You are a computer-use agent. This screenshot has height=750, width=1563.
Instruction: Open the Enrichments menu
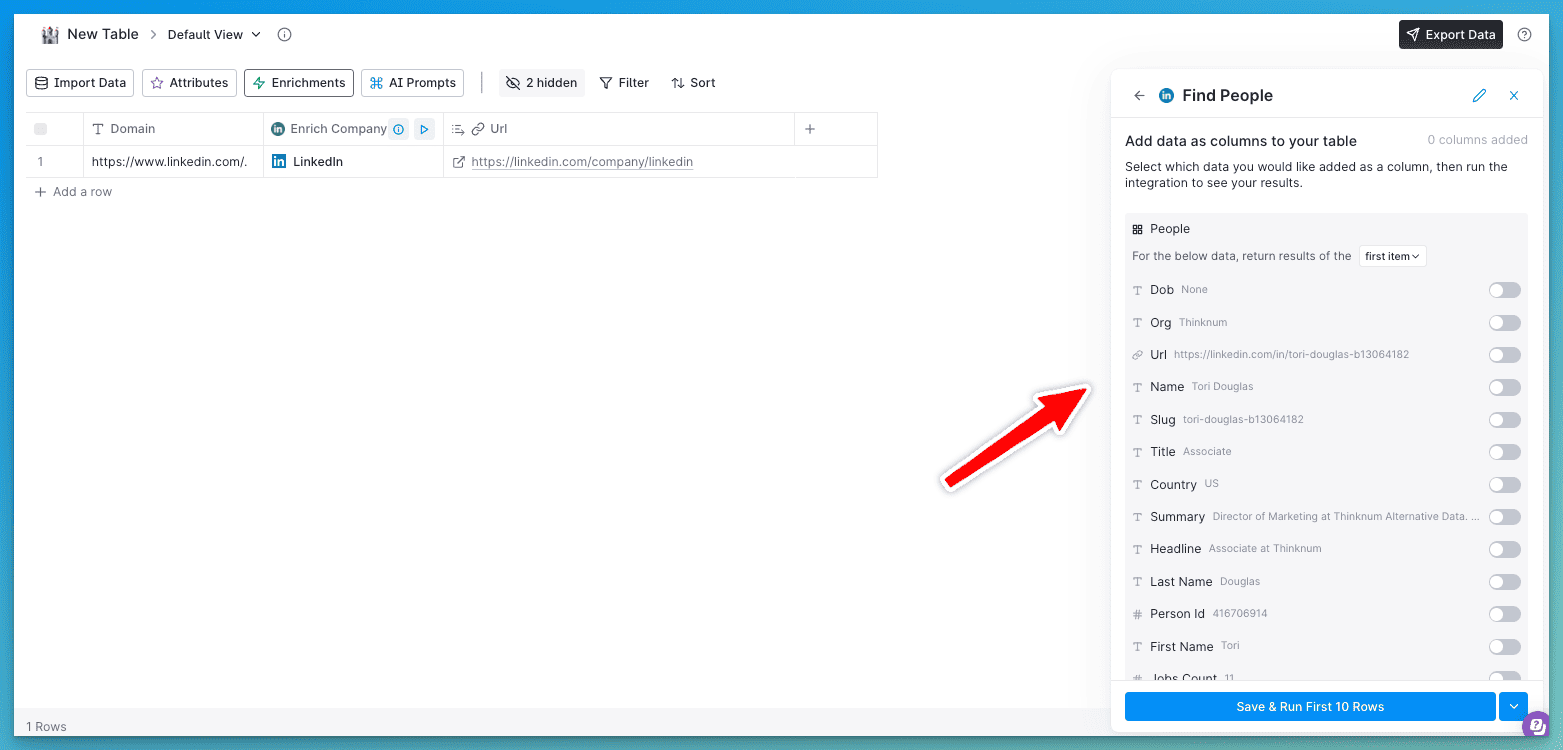[299, 83]
